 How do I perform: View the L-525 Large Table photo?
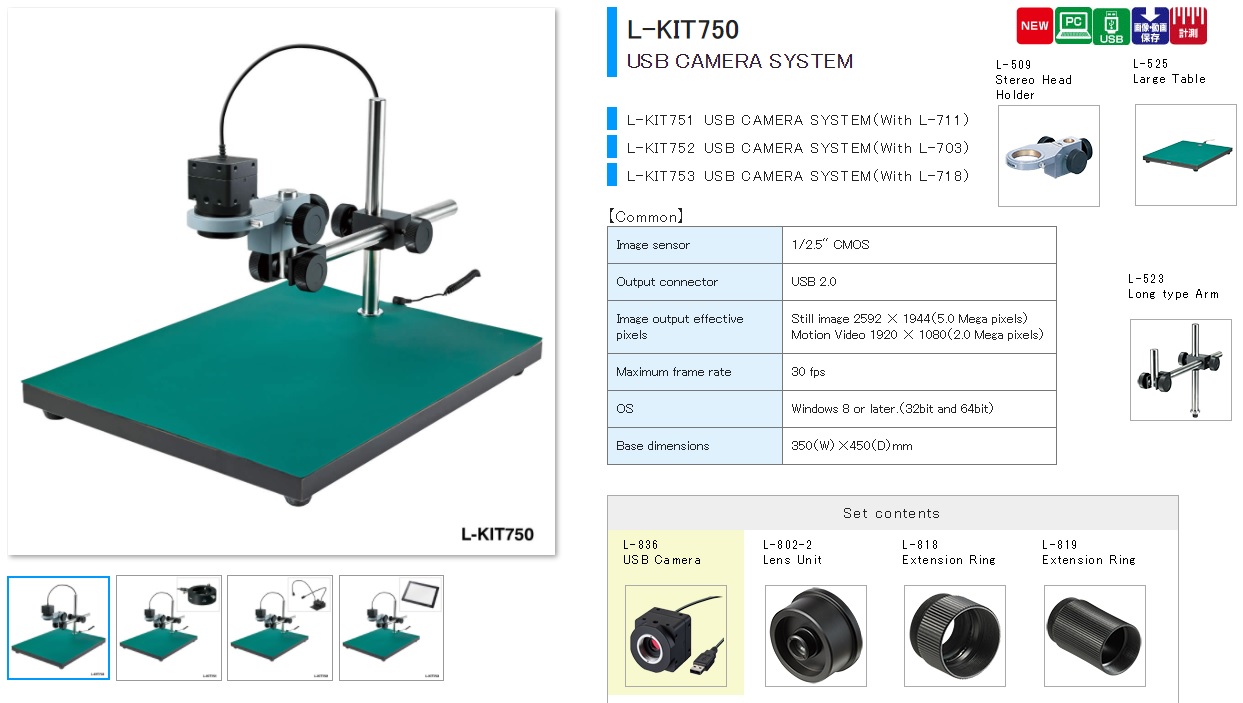click(1185, 154)
